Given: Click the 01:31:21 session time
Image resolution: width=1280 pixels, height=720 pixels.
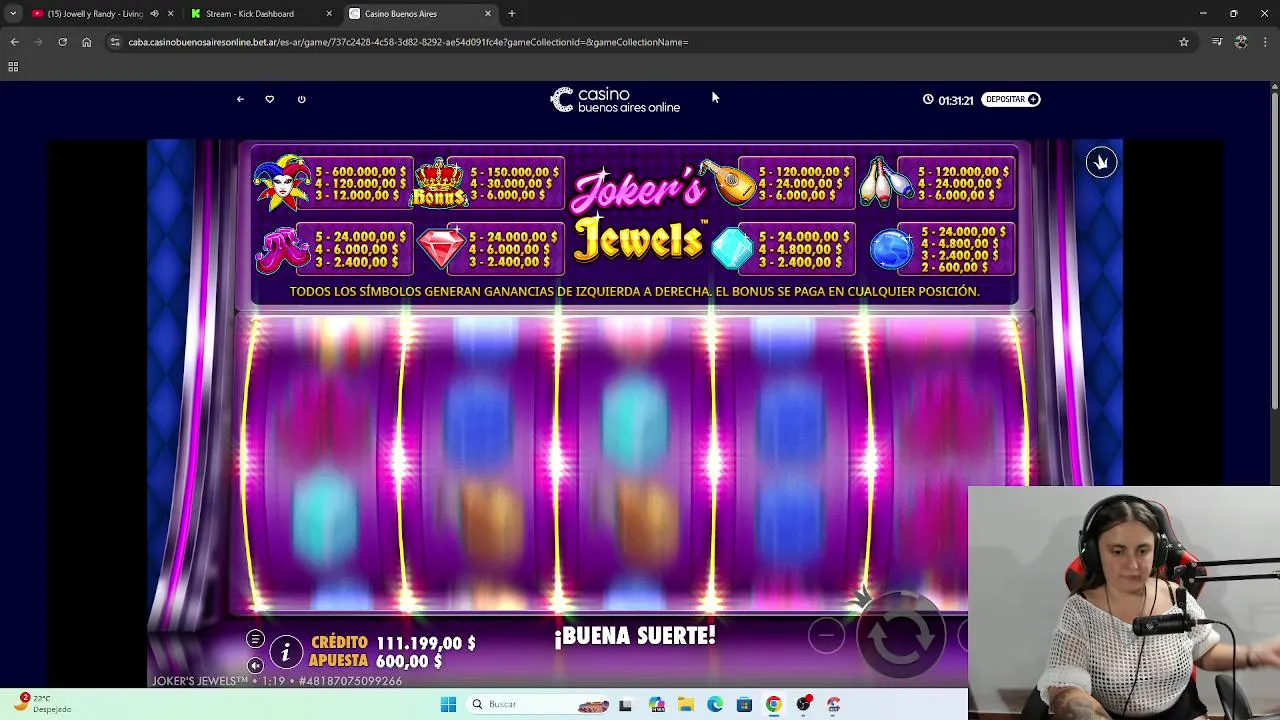Looking at the screenshot, I should tap(956, 100).
